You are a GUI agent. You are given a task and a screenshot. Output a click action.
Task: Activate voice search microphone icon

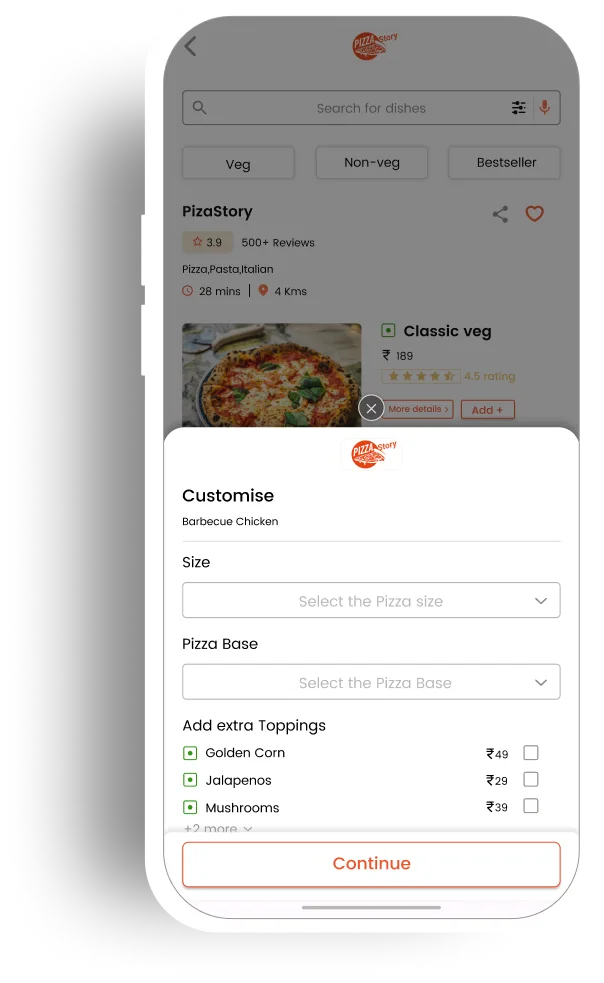pyautogui.click(x=544, y=107)
